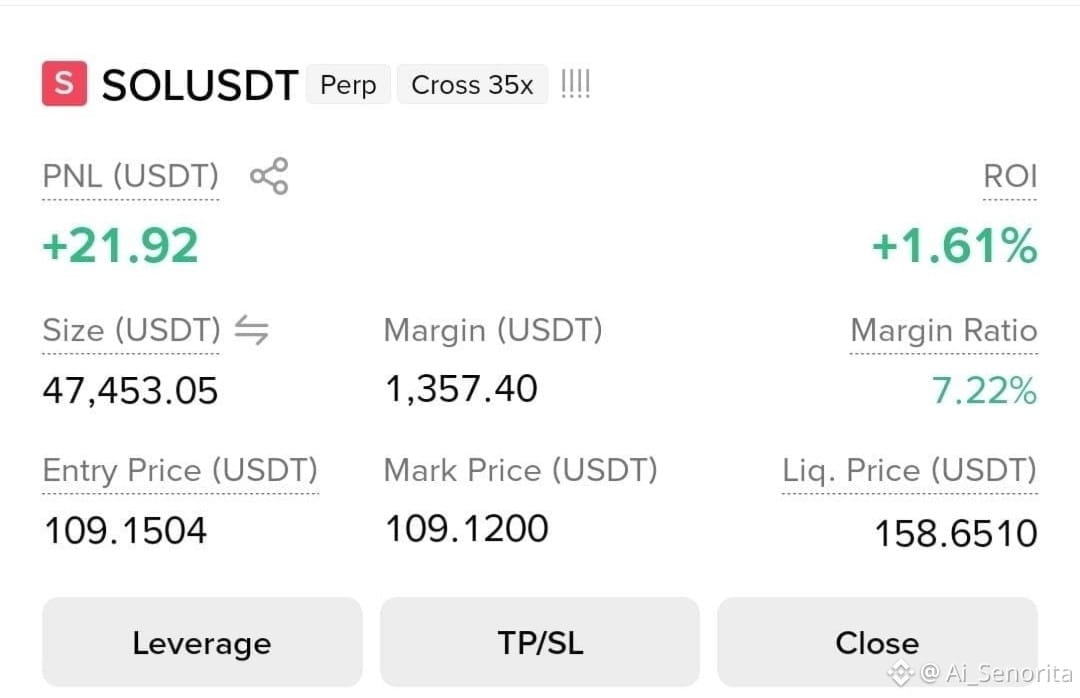1080x698 pixels.
Task: Show the Liq. Price (USDT) label info
Action: (x=909, y=471)
